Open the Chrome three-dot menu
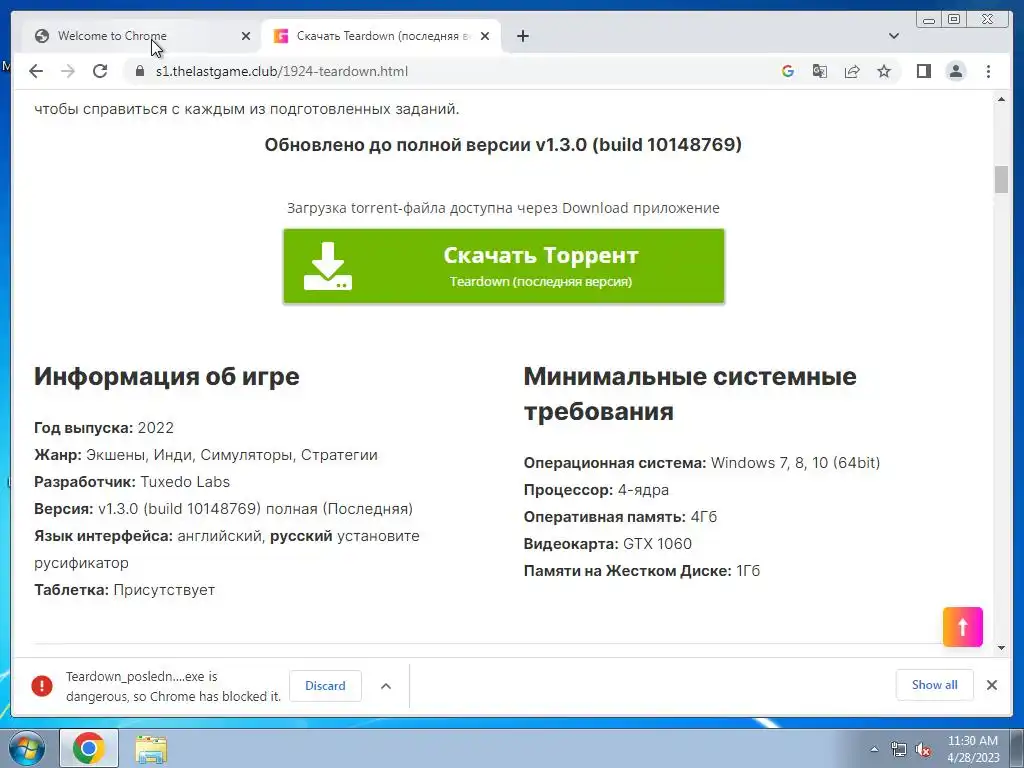Screen dimensions: 1024x768 988,71
